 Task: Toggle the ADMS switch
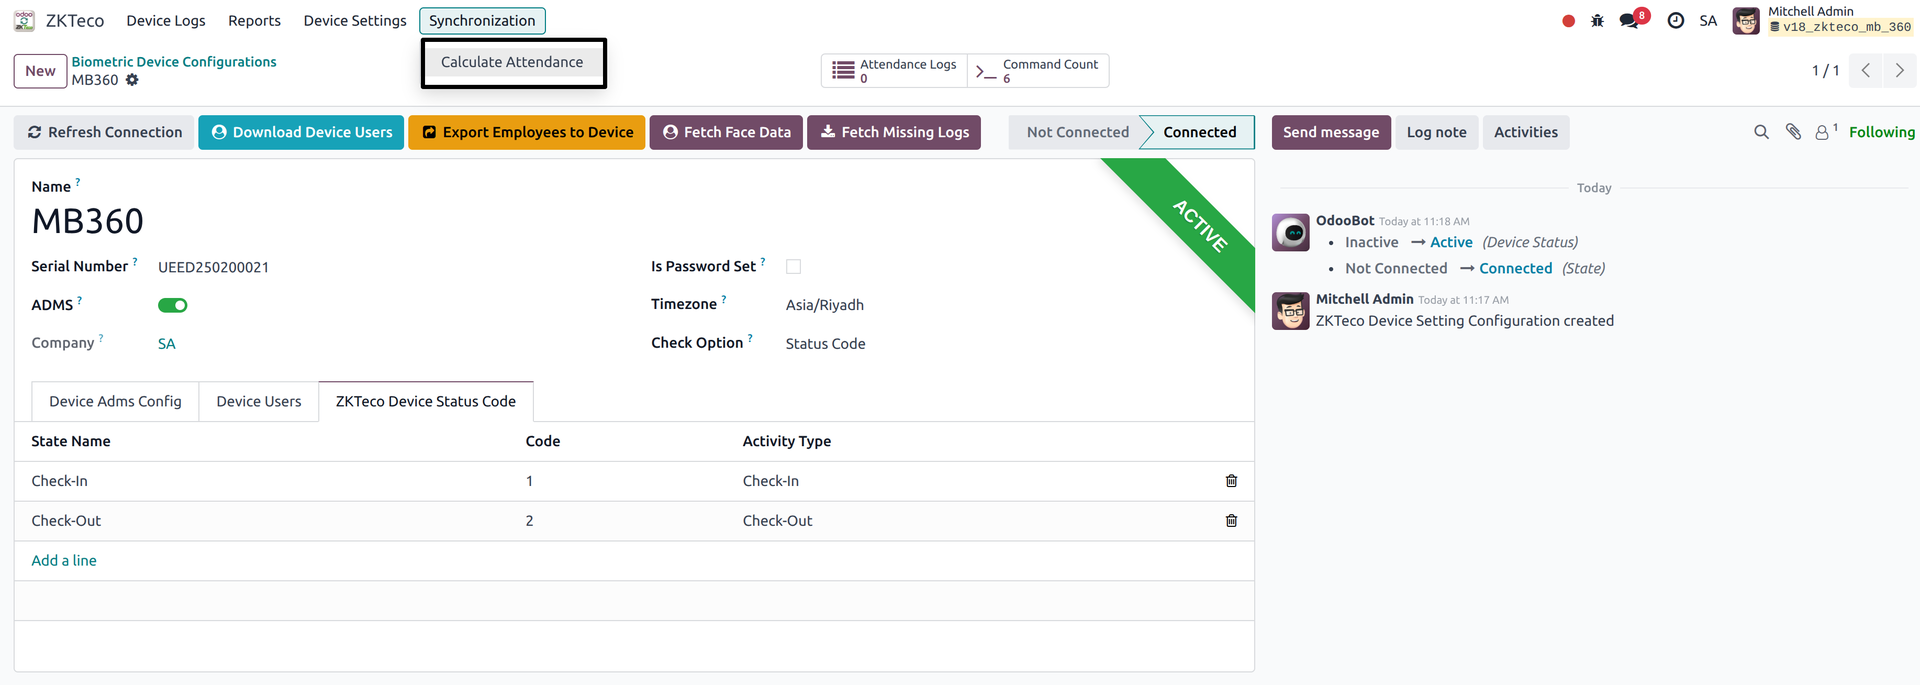173,305
